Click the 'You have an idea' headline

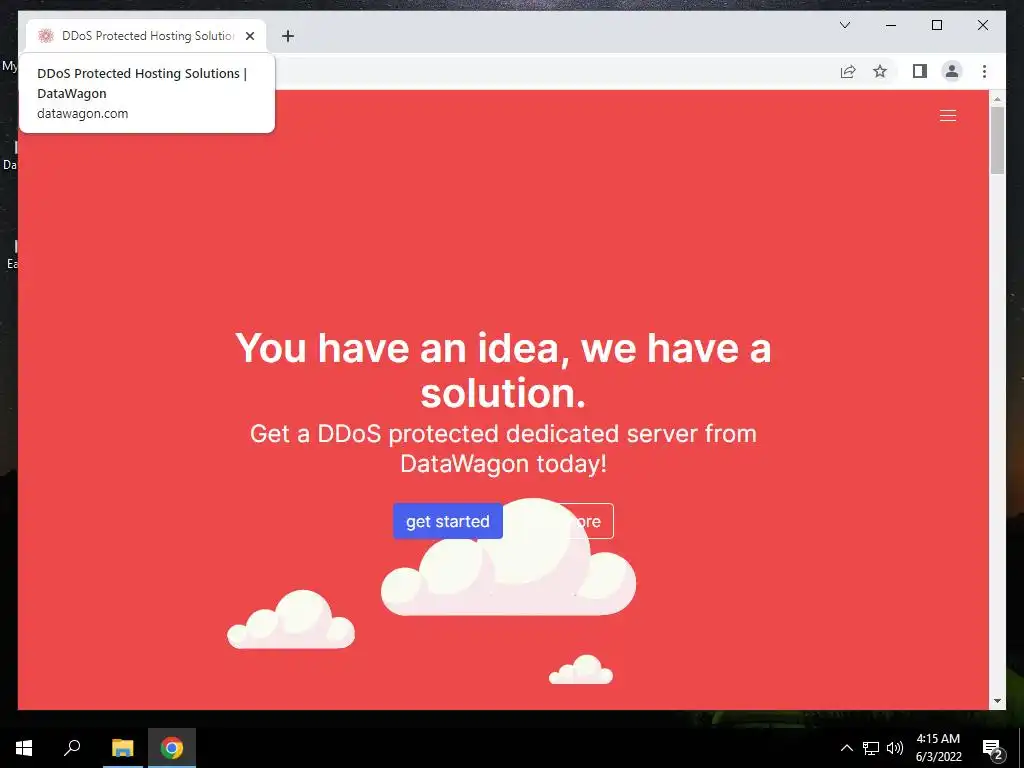[503, 370]
